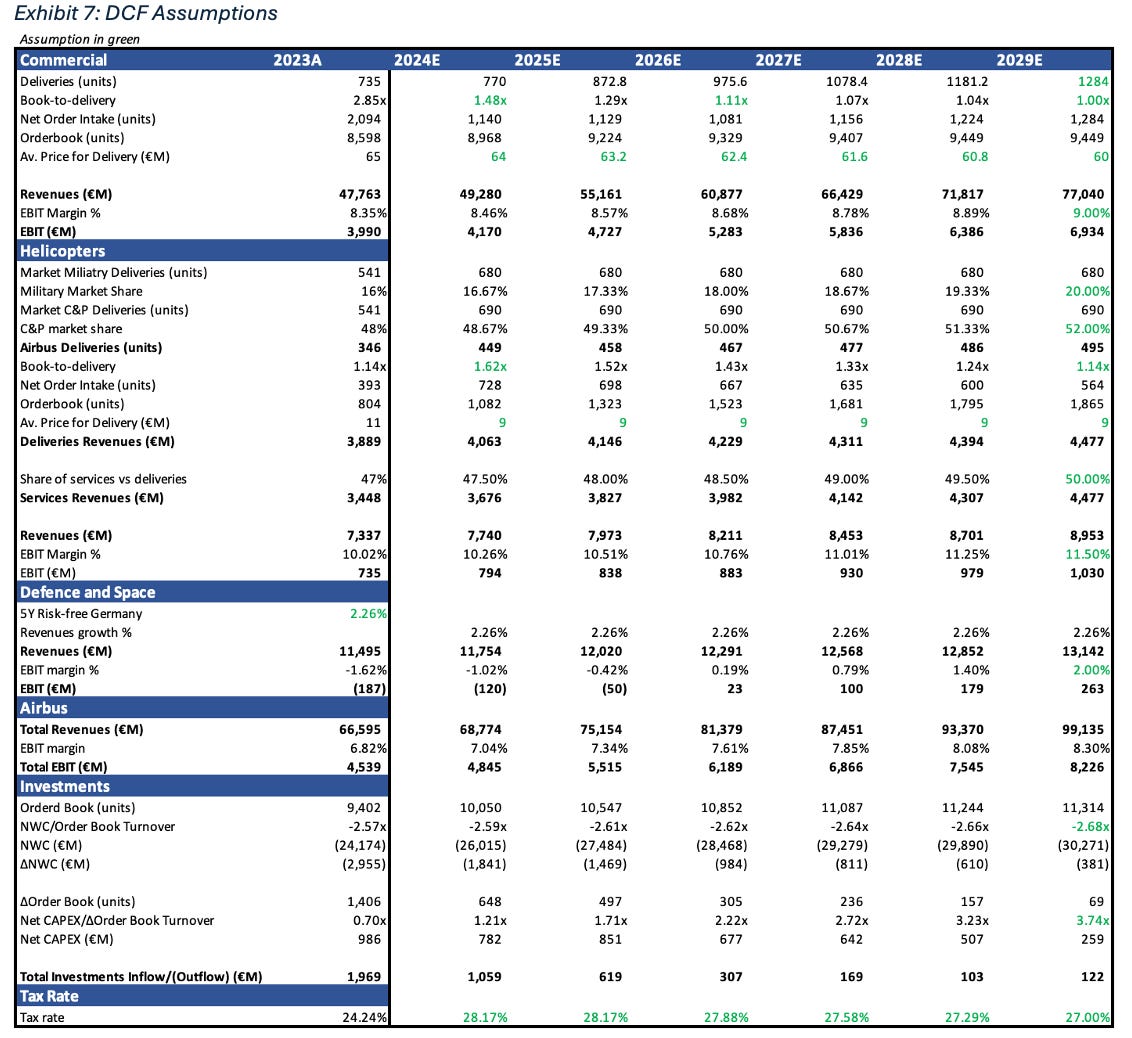Select the 'Total Revenues (€M)' row label

pyautogui.click(x=82, y=730)
